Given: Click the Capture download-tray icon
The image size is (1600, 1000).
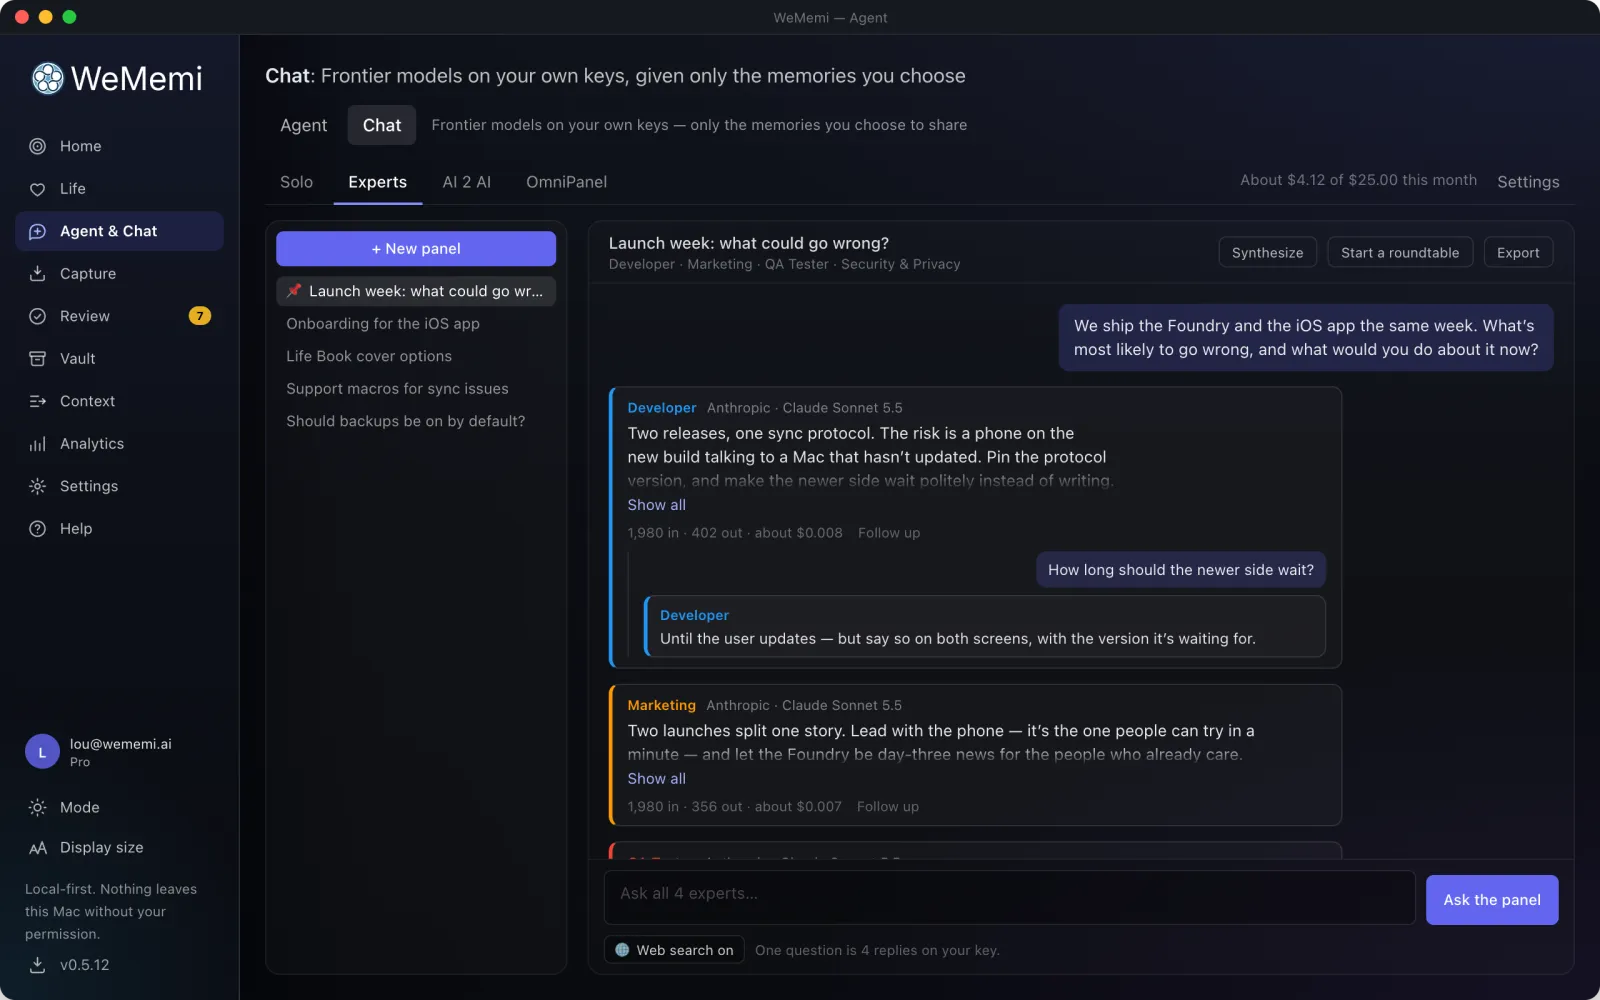Looking at the screenshot, I should click(37, 274).
